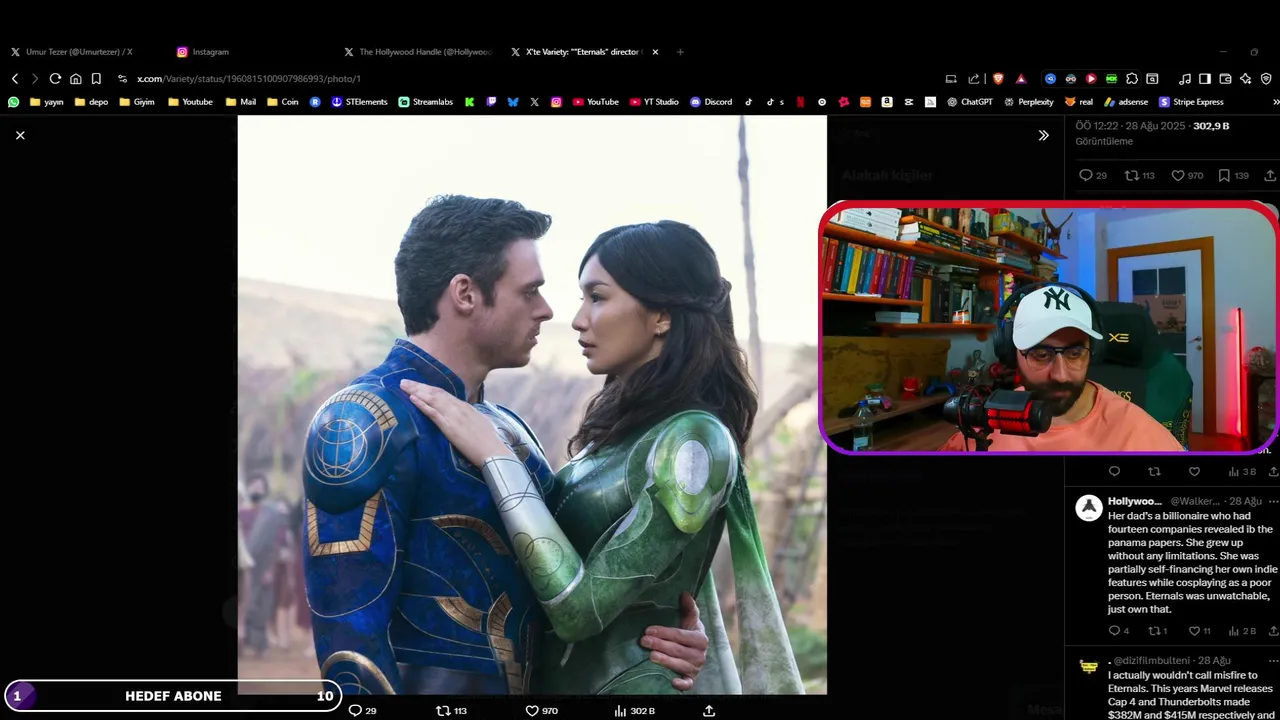Reply to photo via bottom comment icon
The width and height of the screenshot is (1280, 720).
[x=355, y=710]
